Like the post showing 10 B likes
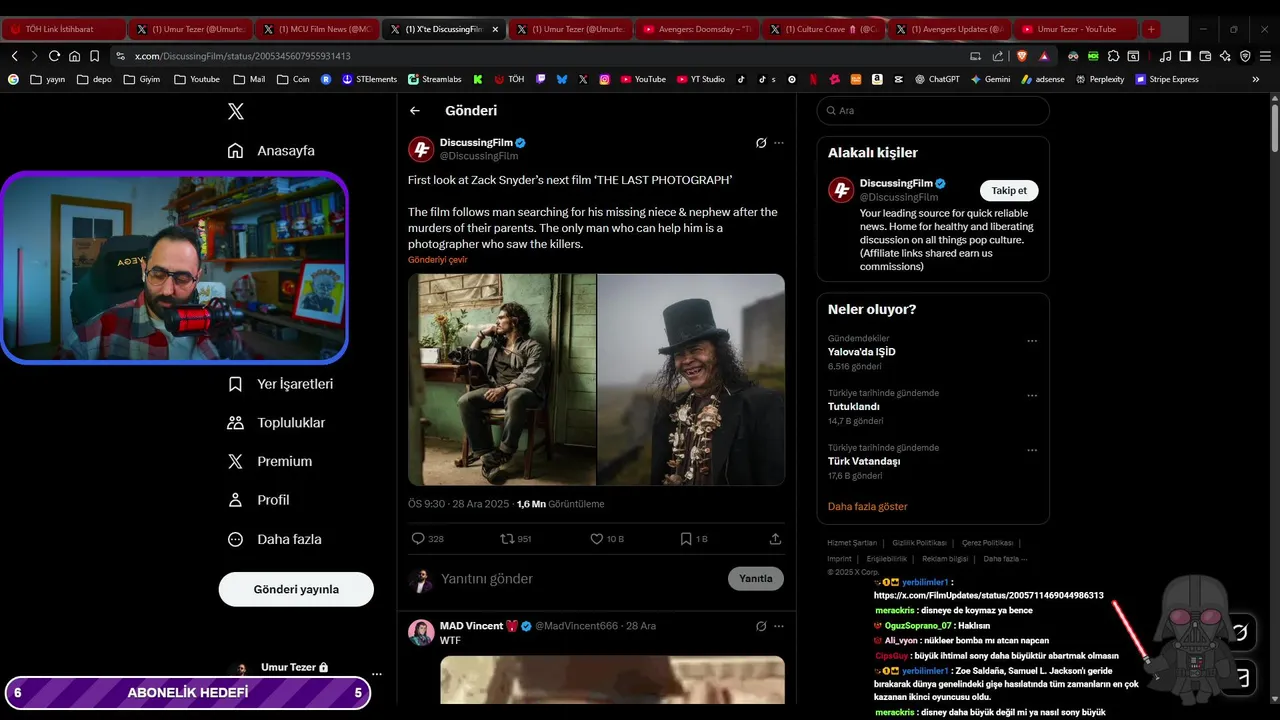This screenshot has height=720, width=1280. pos(597,539)
